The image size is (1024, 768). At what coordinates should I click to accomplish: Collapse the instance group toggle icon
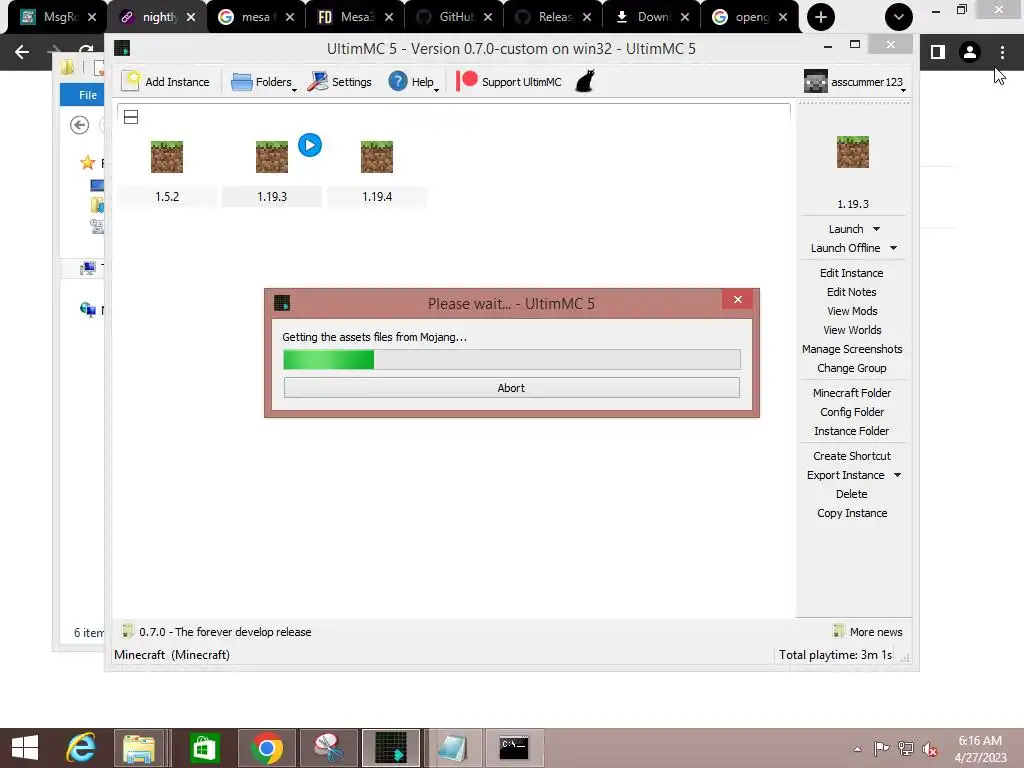pos(131,117)
